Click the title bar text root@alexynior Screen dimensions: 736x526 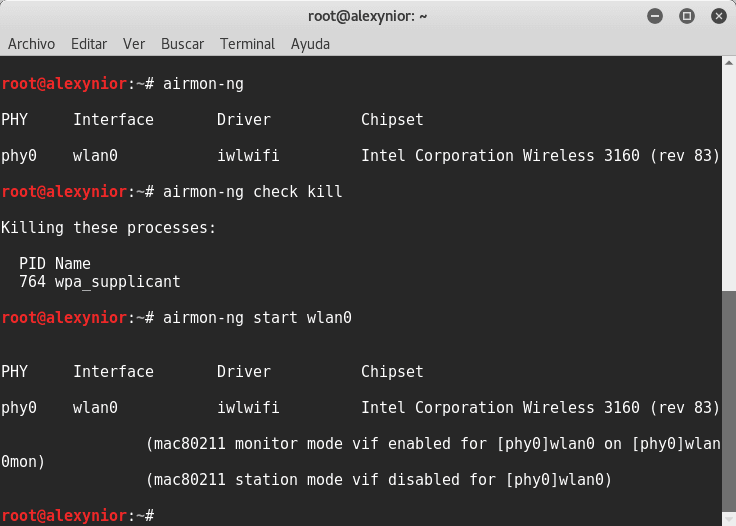pos(367,16)
